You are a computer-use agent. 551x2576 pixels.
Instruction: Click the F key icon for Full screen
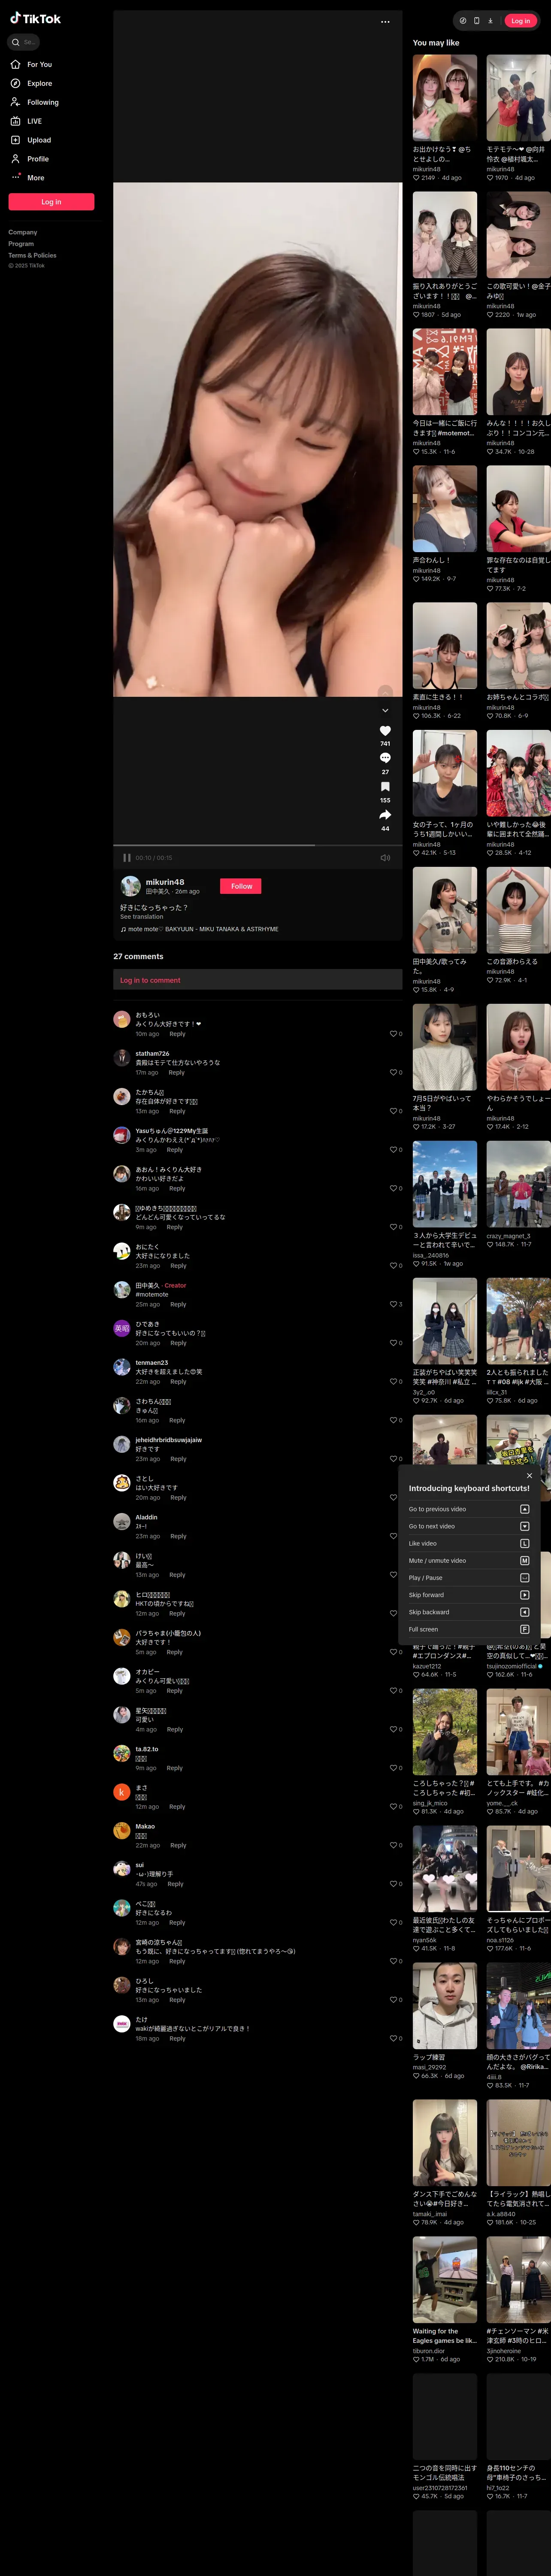(525, 1629)
